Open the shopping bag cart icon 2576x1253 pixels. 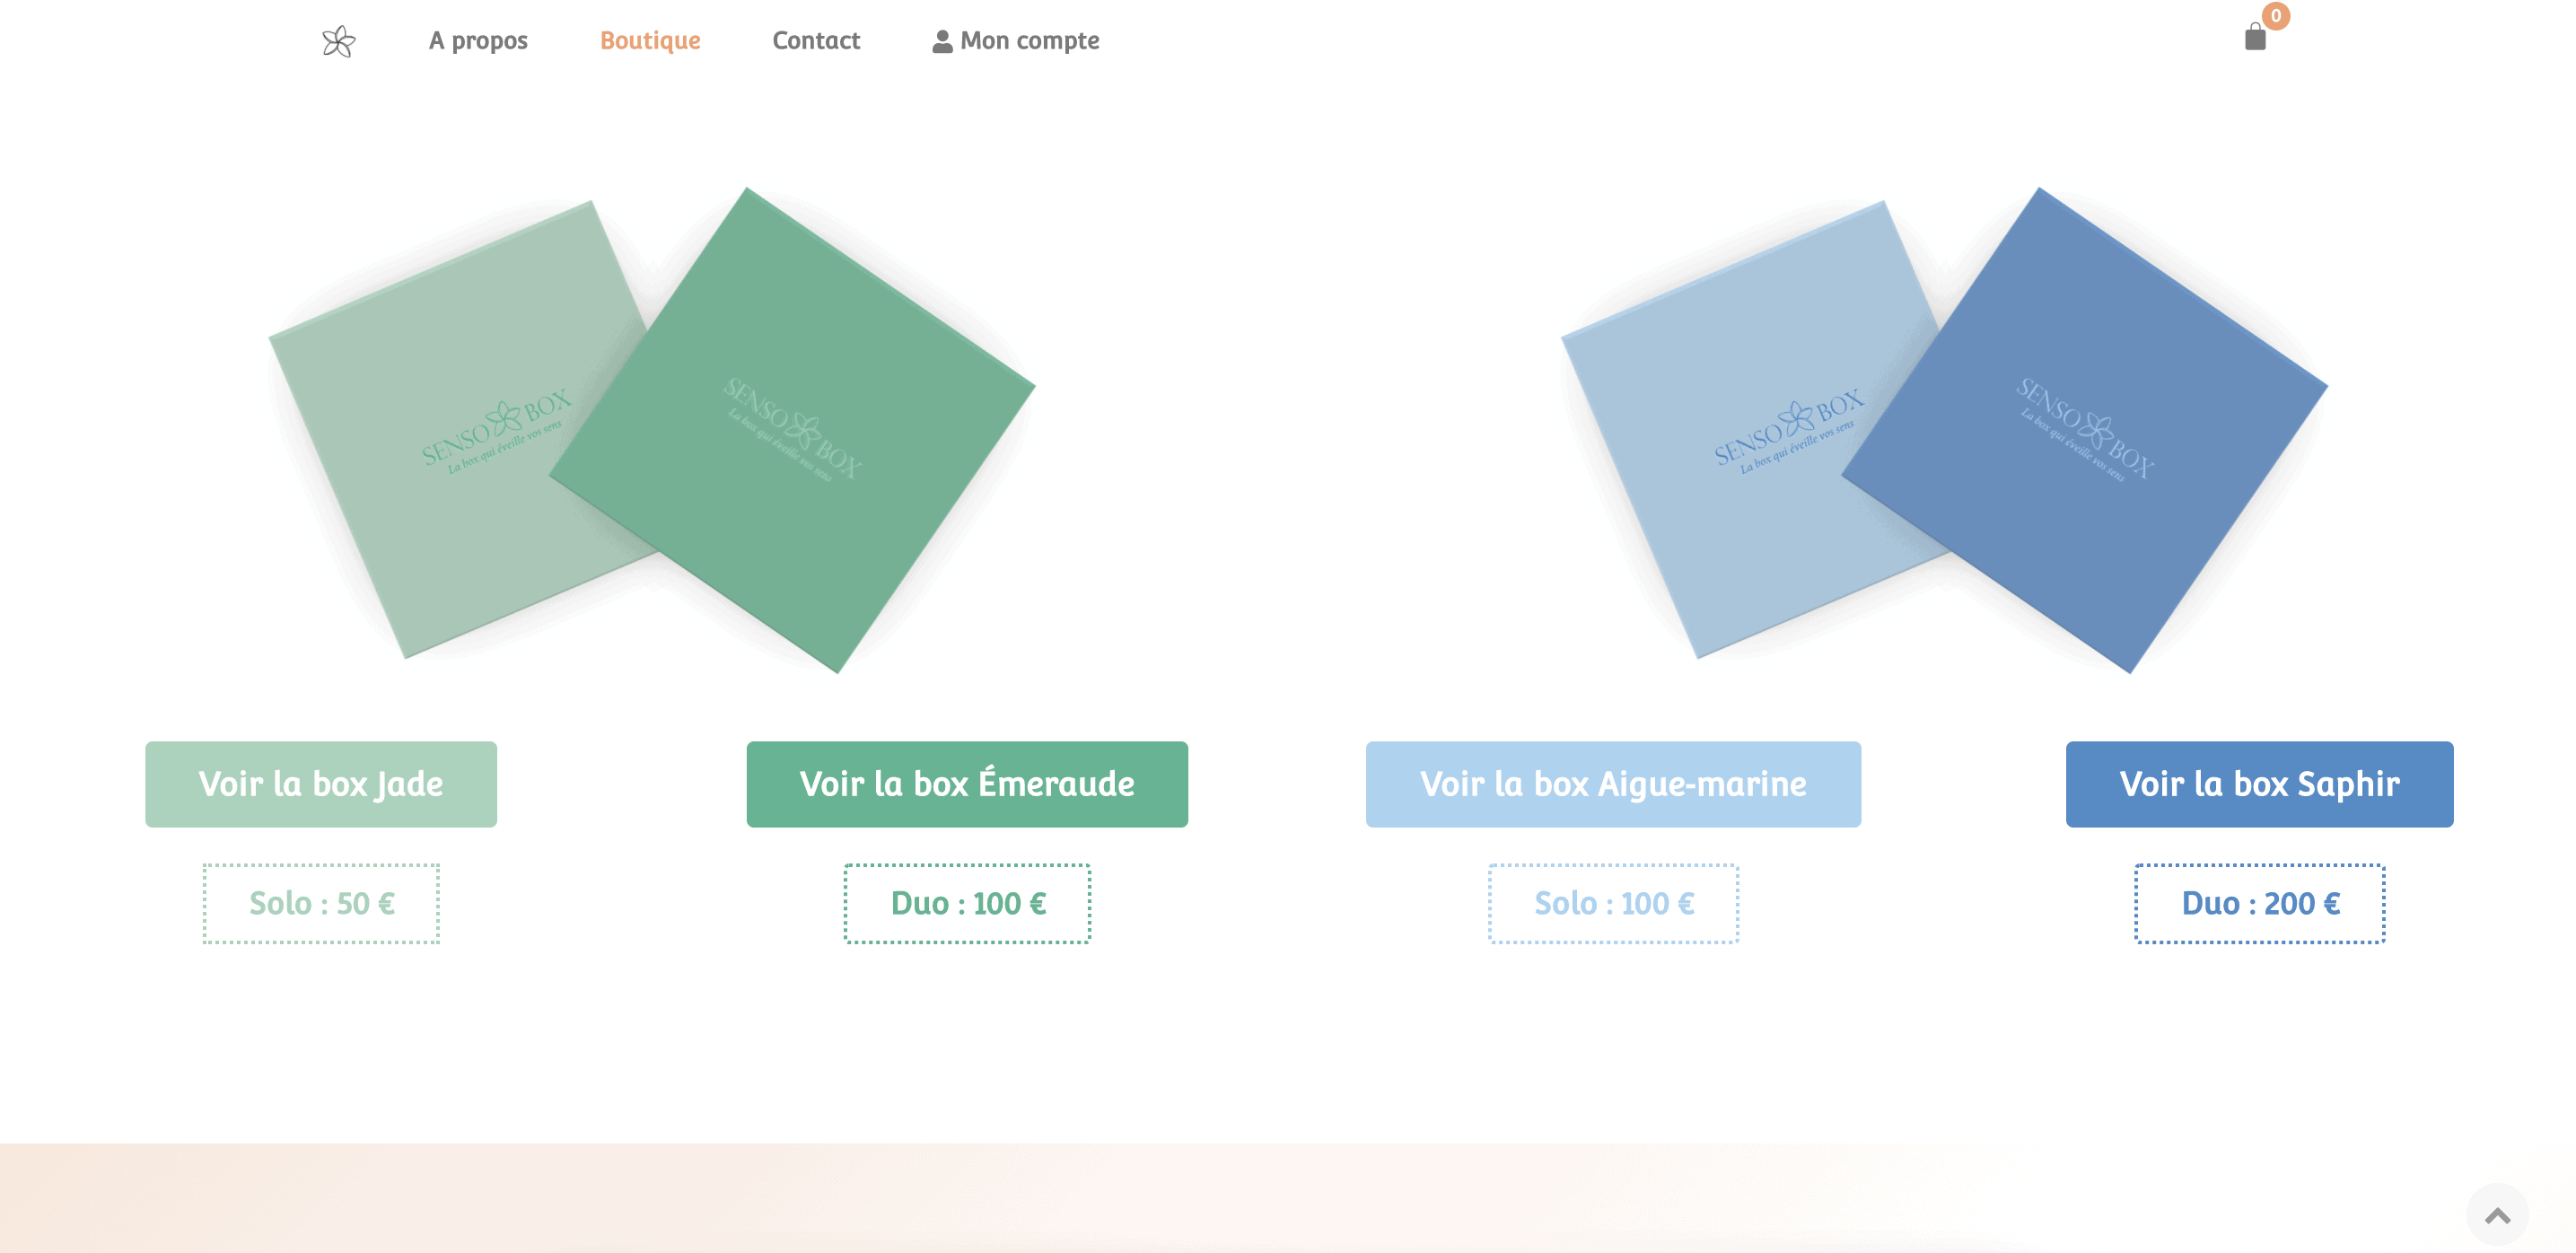2255,38
